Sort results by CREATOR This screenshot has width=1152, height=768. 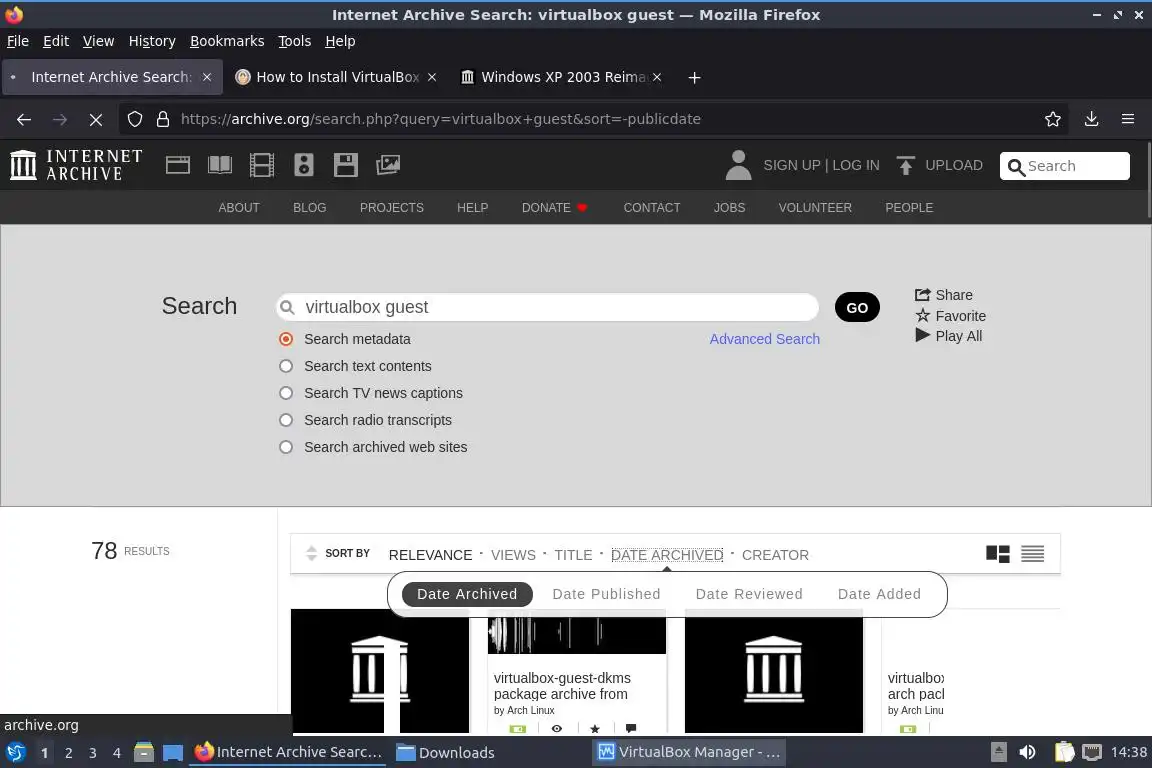coord(775,555)
